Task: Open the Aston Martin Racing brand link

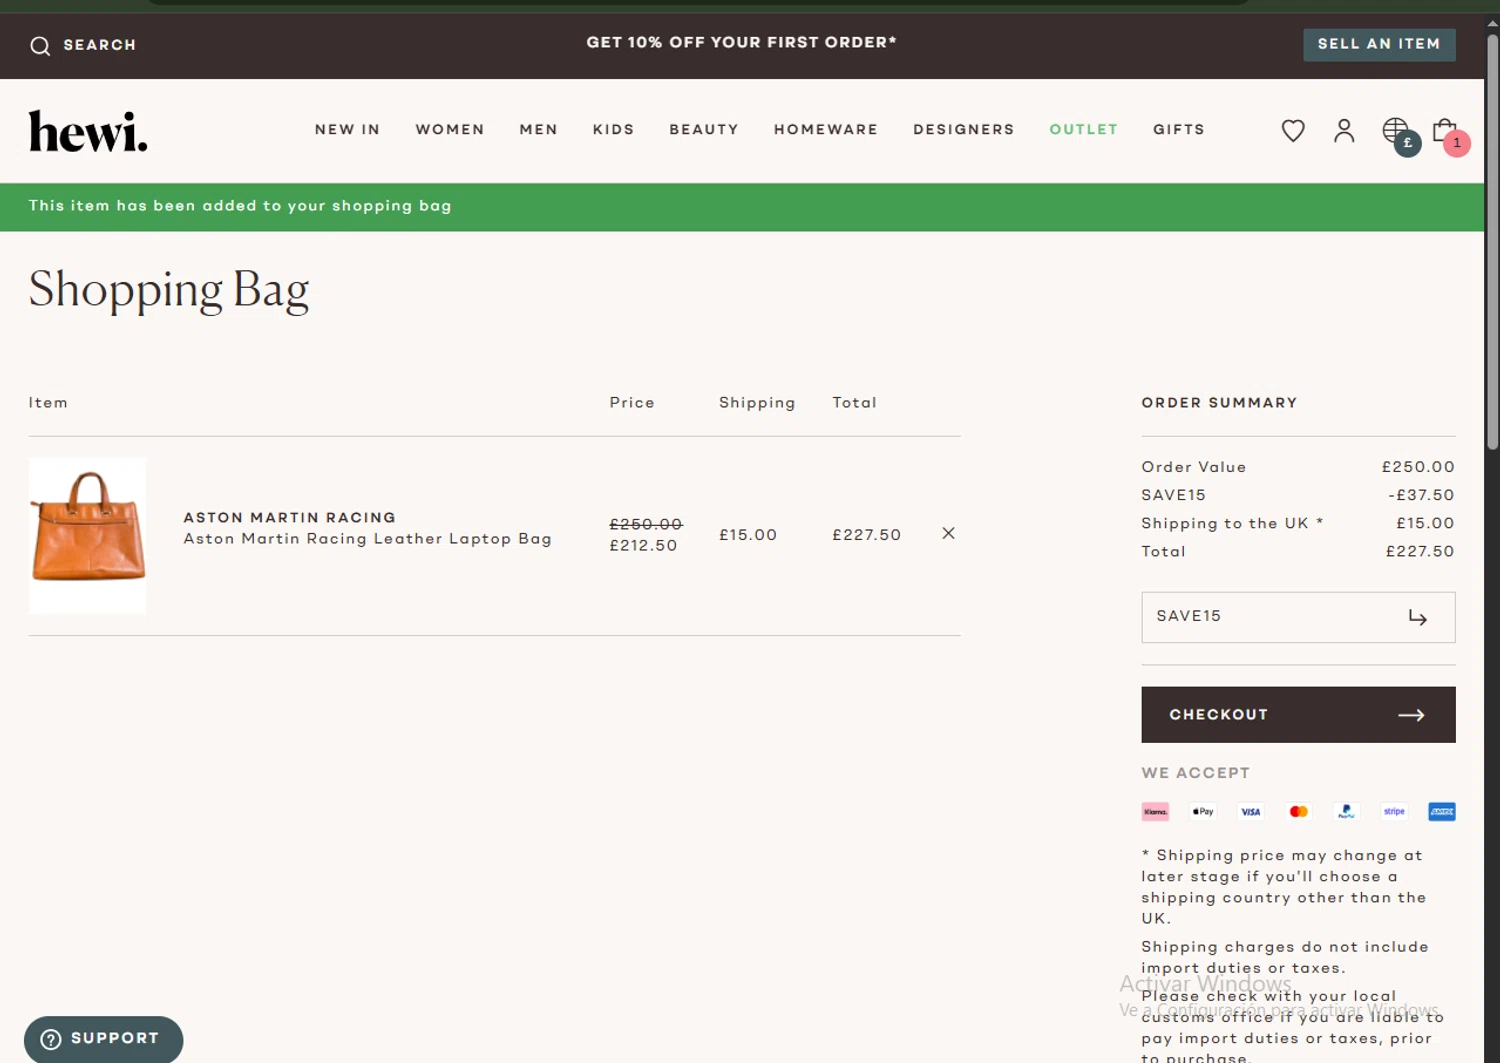Action: [289, 518]
